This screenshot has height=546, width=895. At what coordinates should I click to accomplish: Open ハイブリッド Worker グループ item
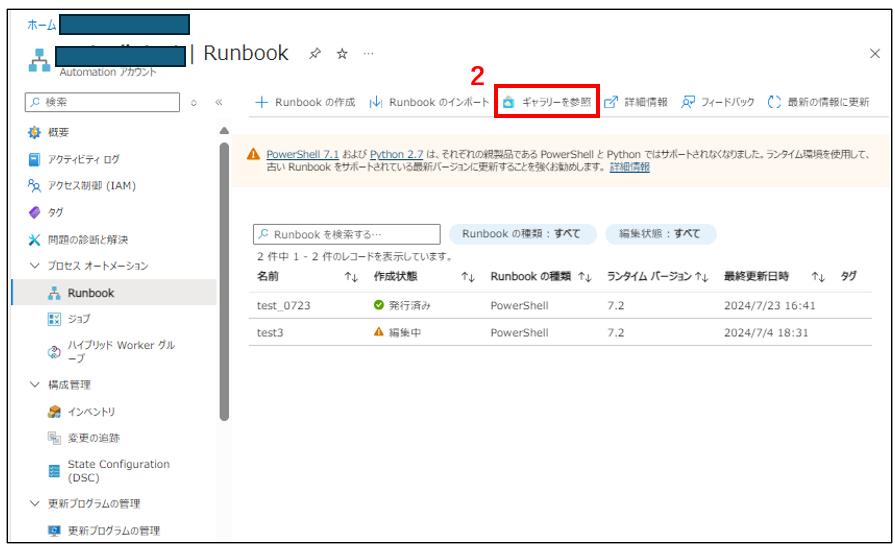[x=121, y=351]
